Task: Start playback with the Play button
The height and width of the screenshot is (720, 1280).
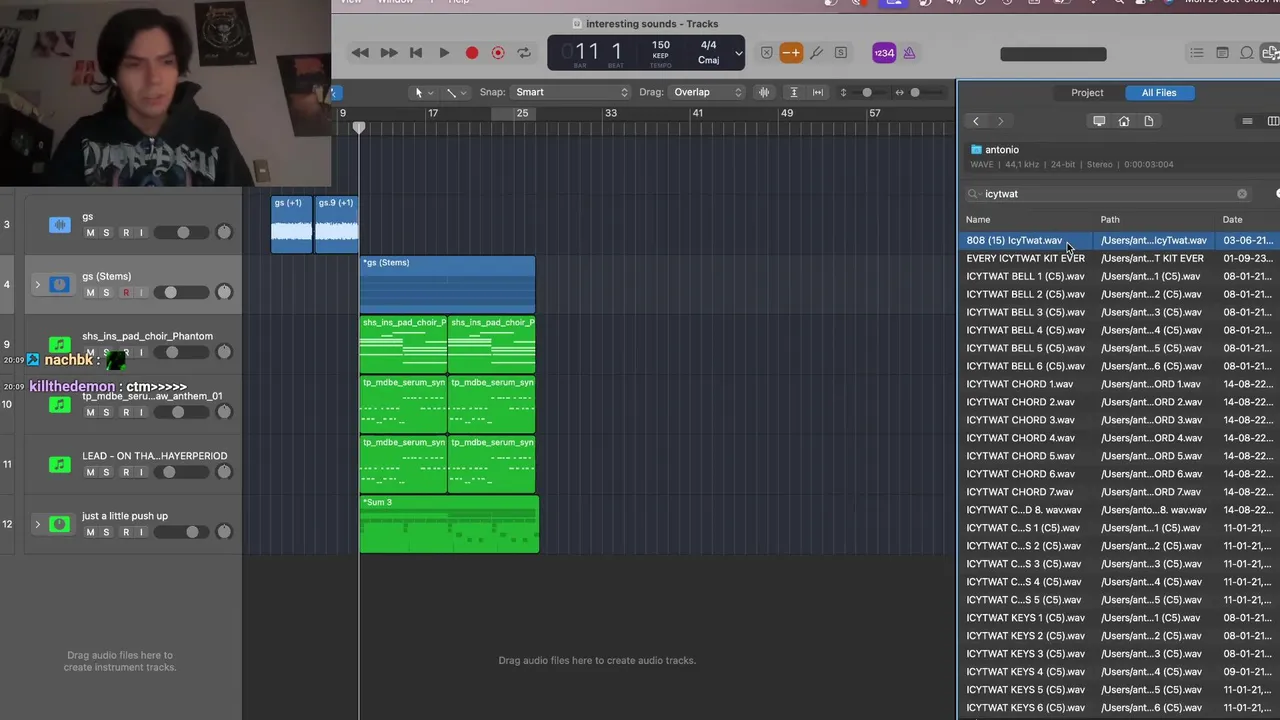Action: [x=444, y=53]
